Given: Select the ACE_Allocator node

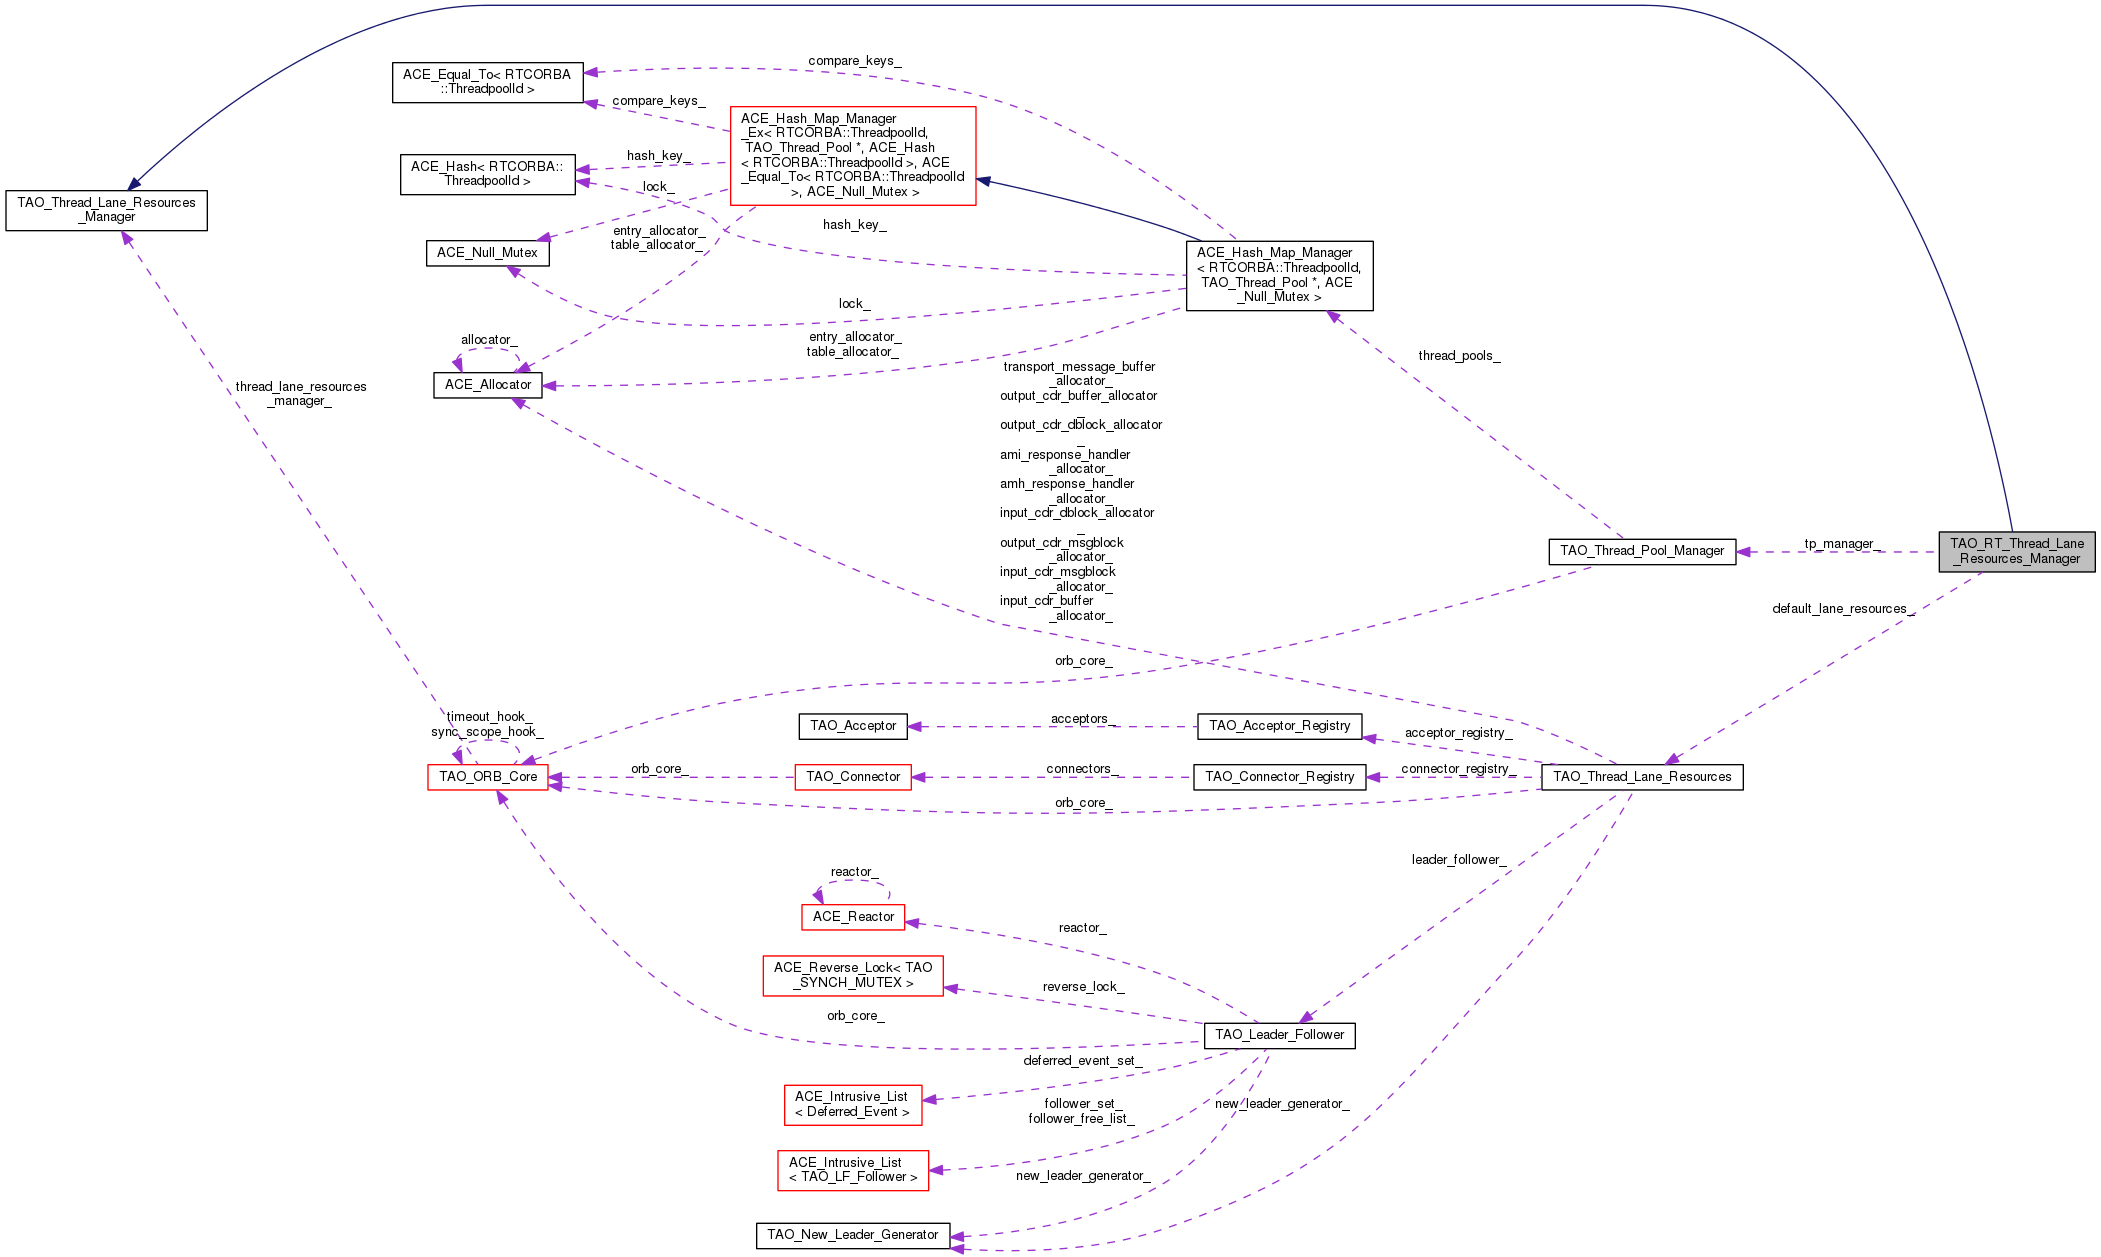Looking at the screenshot, I should (488, 385).
